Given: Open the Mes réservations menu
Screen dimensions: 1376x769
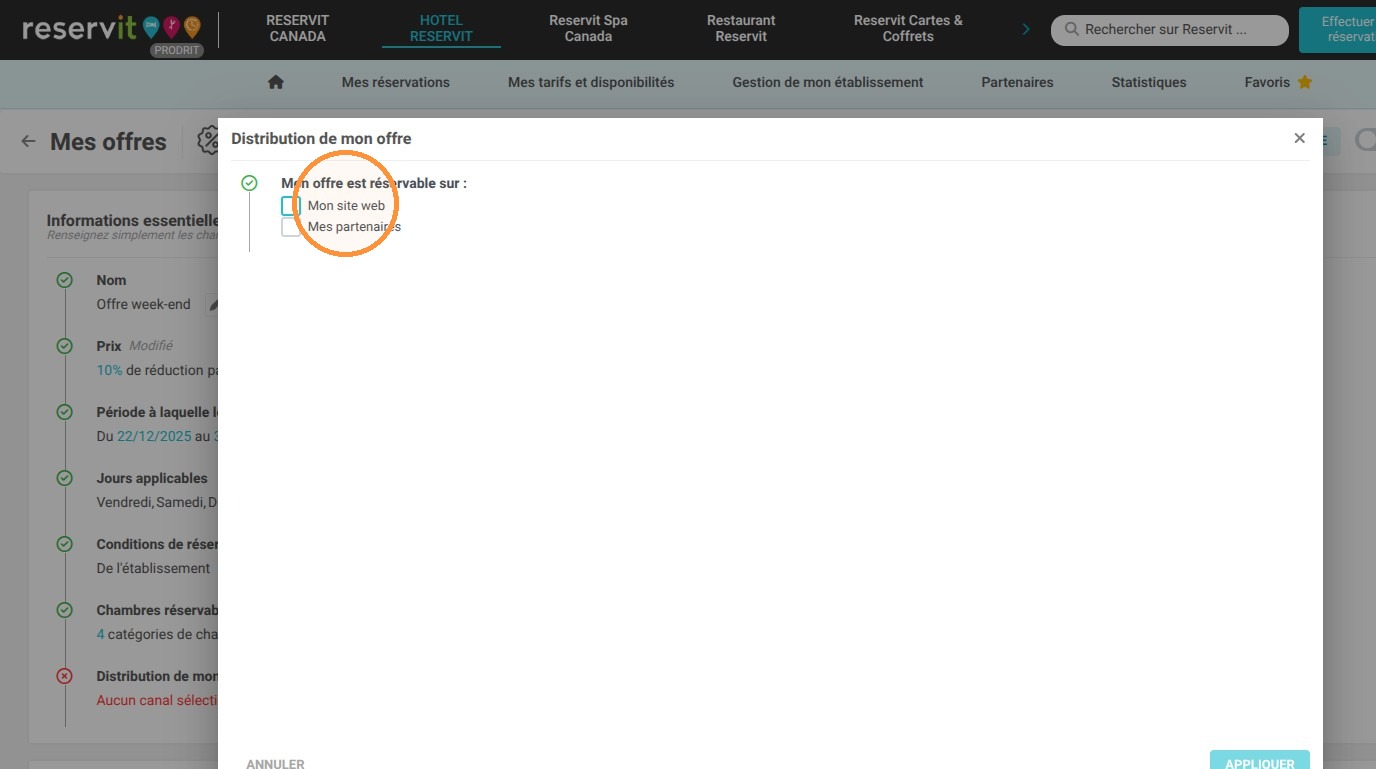Looking at the screenshot, I should click(396, 82).
